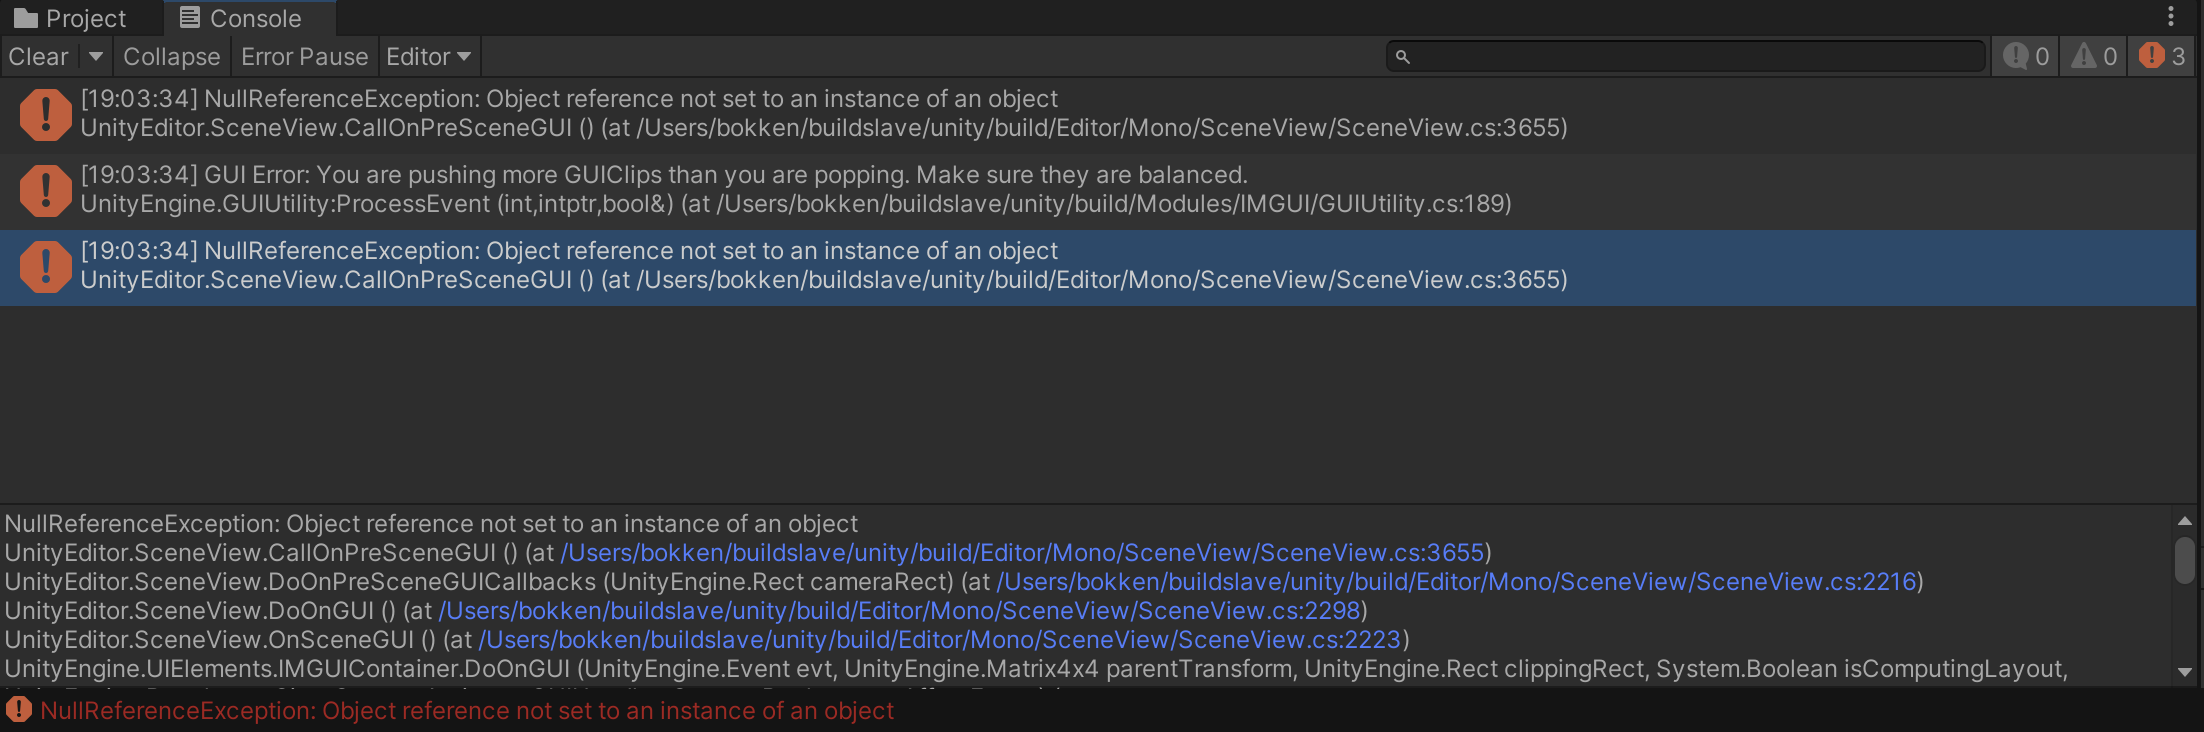Select first NullReferenceException log entry
Screen dimensions: 2204x732
1098,115
